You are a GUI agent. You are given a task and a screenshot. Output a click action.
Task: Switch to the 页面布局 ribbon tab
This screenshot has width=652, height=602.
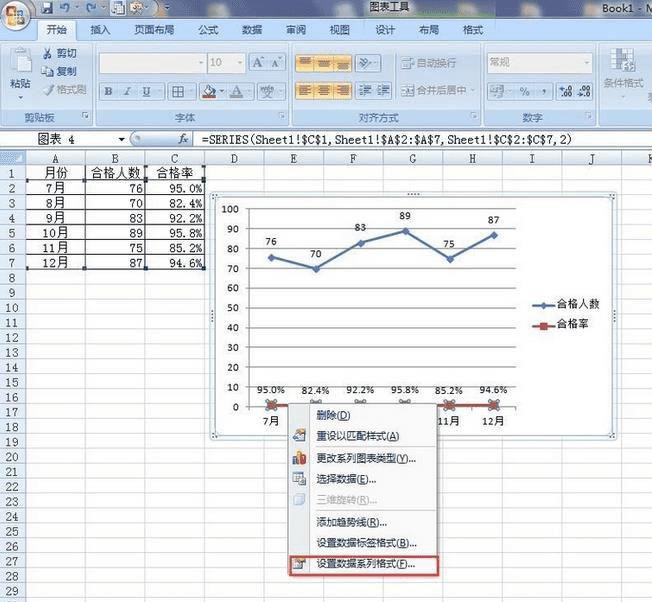[x=154, y=30]
